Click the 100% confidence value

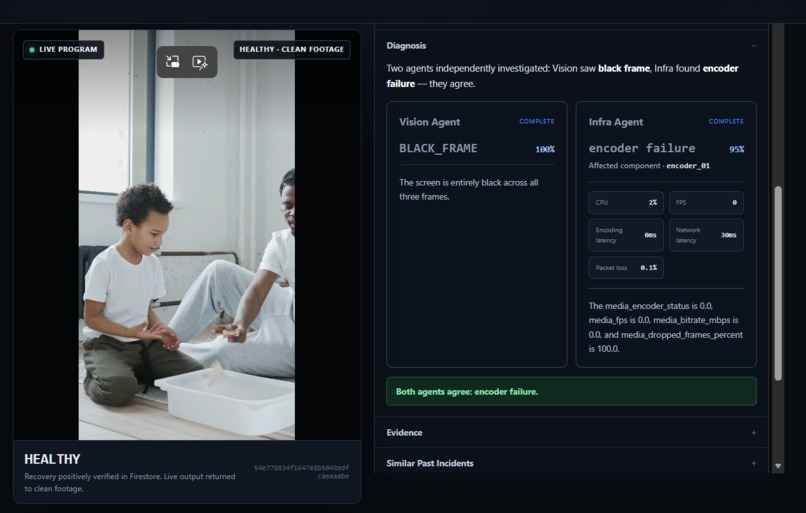click(x=545, y=149)
